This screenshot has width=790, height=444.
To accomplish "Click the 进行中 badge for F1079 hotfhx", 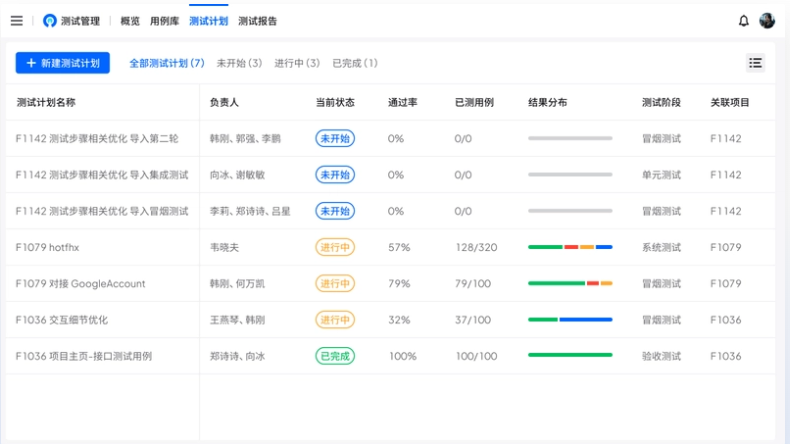I will click(335, 247).
